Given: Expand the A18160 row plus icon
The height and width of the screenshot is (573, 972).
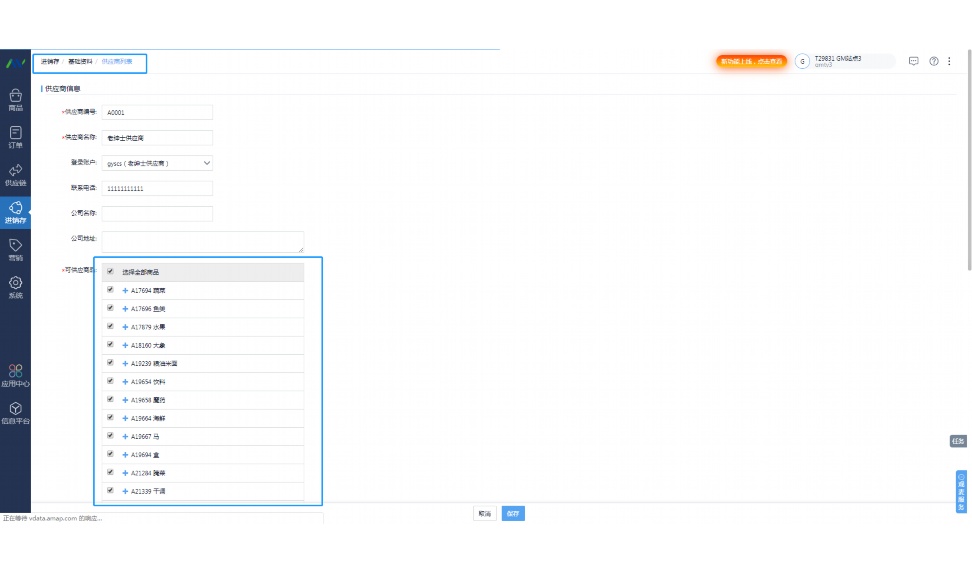Looking at the screenshot, I should [125, 345].
